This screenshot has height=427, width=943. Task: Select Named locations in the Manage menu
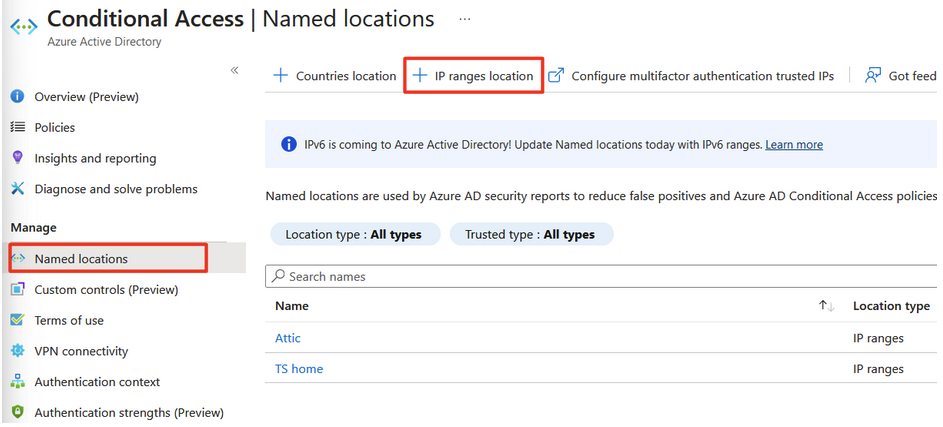coord(81,259)
